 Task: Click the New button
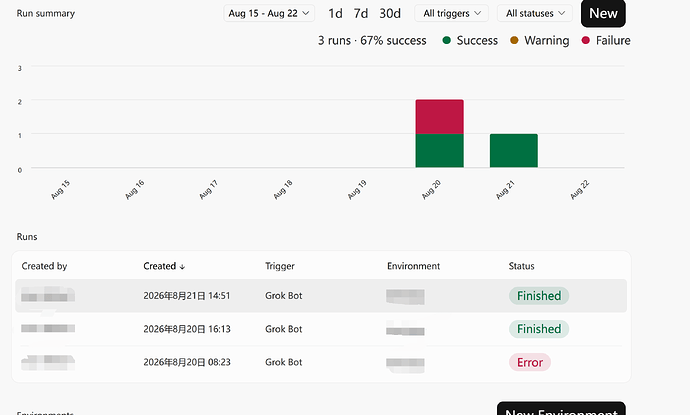pos(603,13)
